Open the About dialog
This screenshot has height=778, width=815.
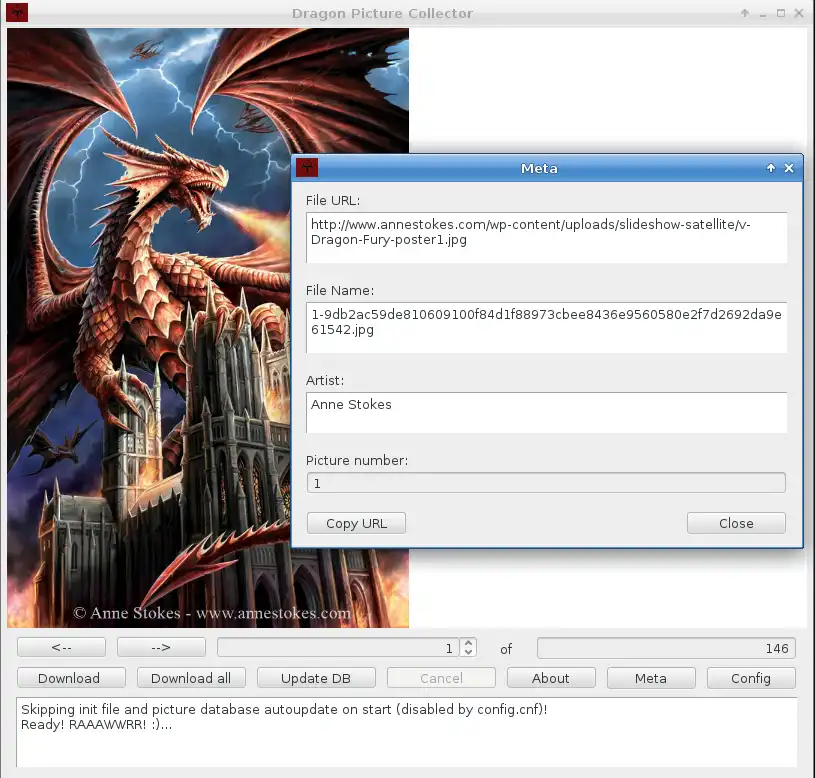[551, 678]
